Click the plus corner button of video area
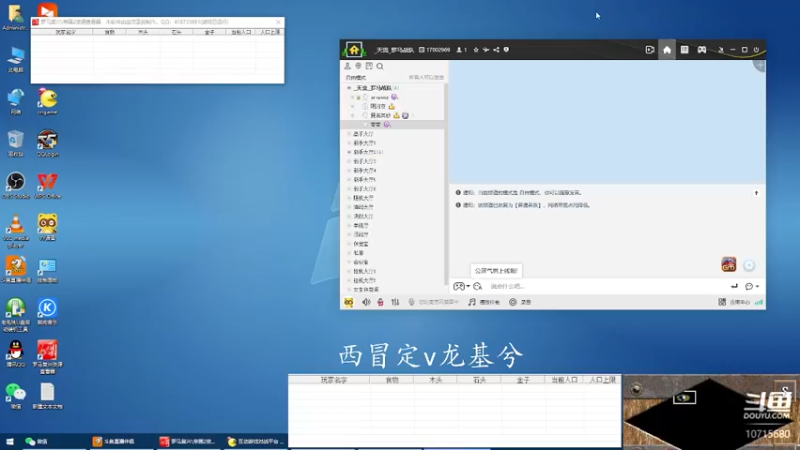The image size is (800, 450). tap(760, 66)
